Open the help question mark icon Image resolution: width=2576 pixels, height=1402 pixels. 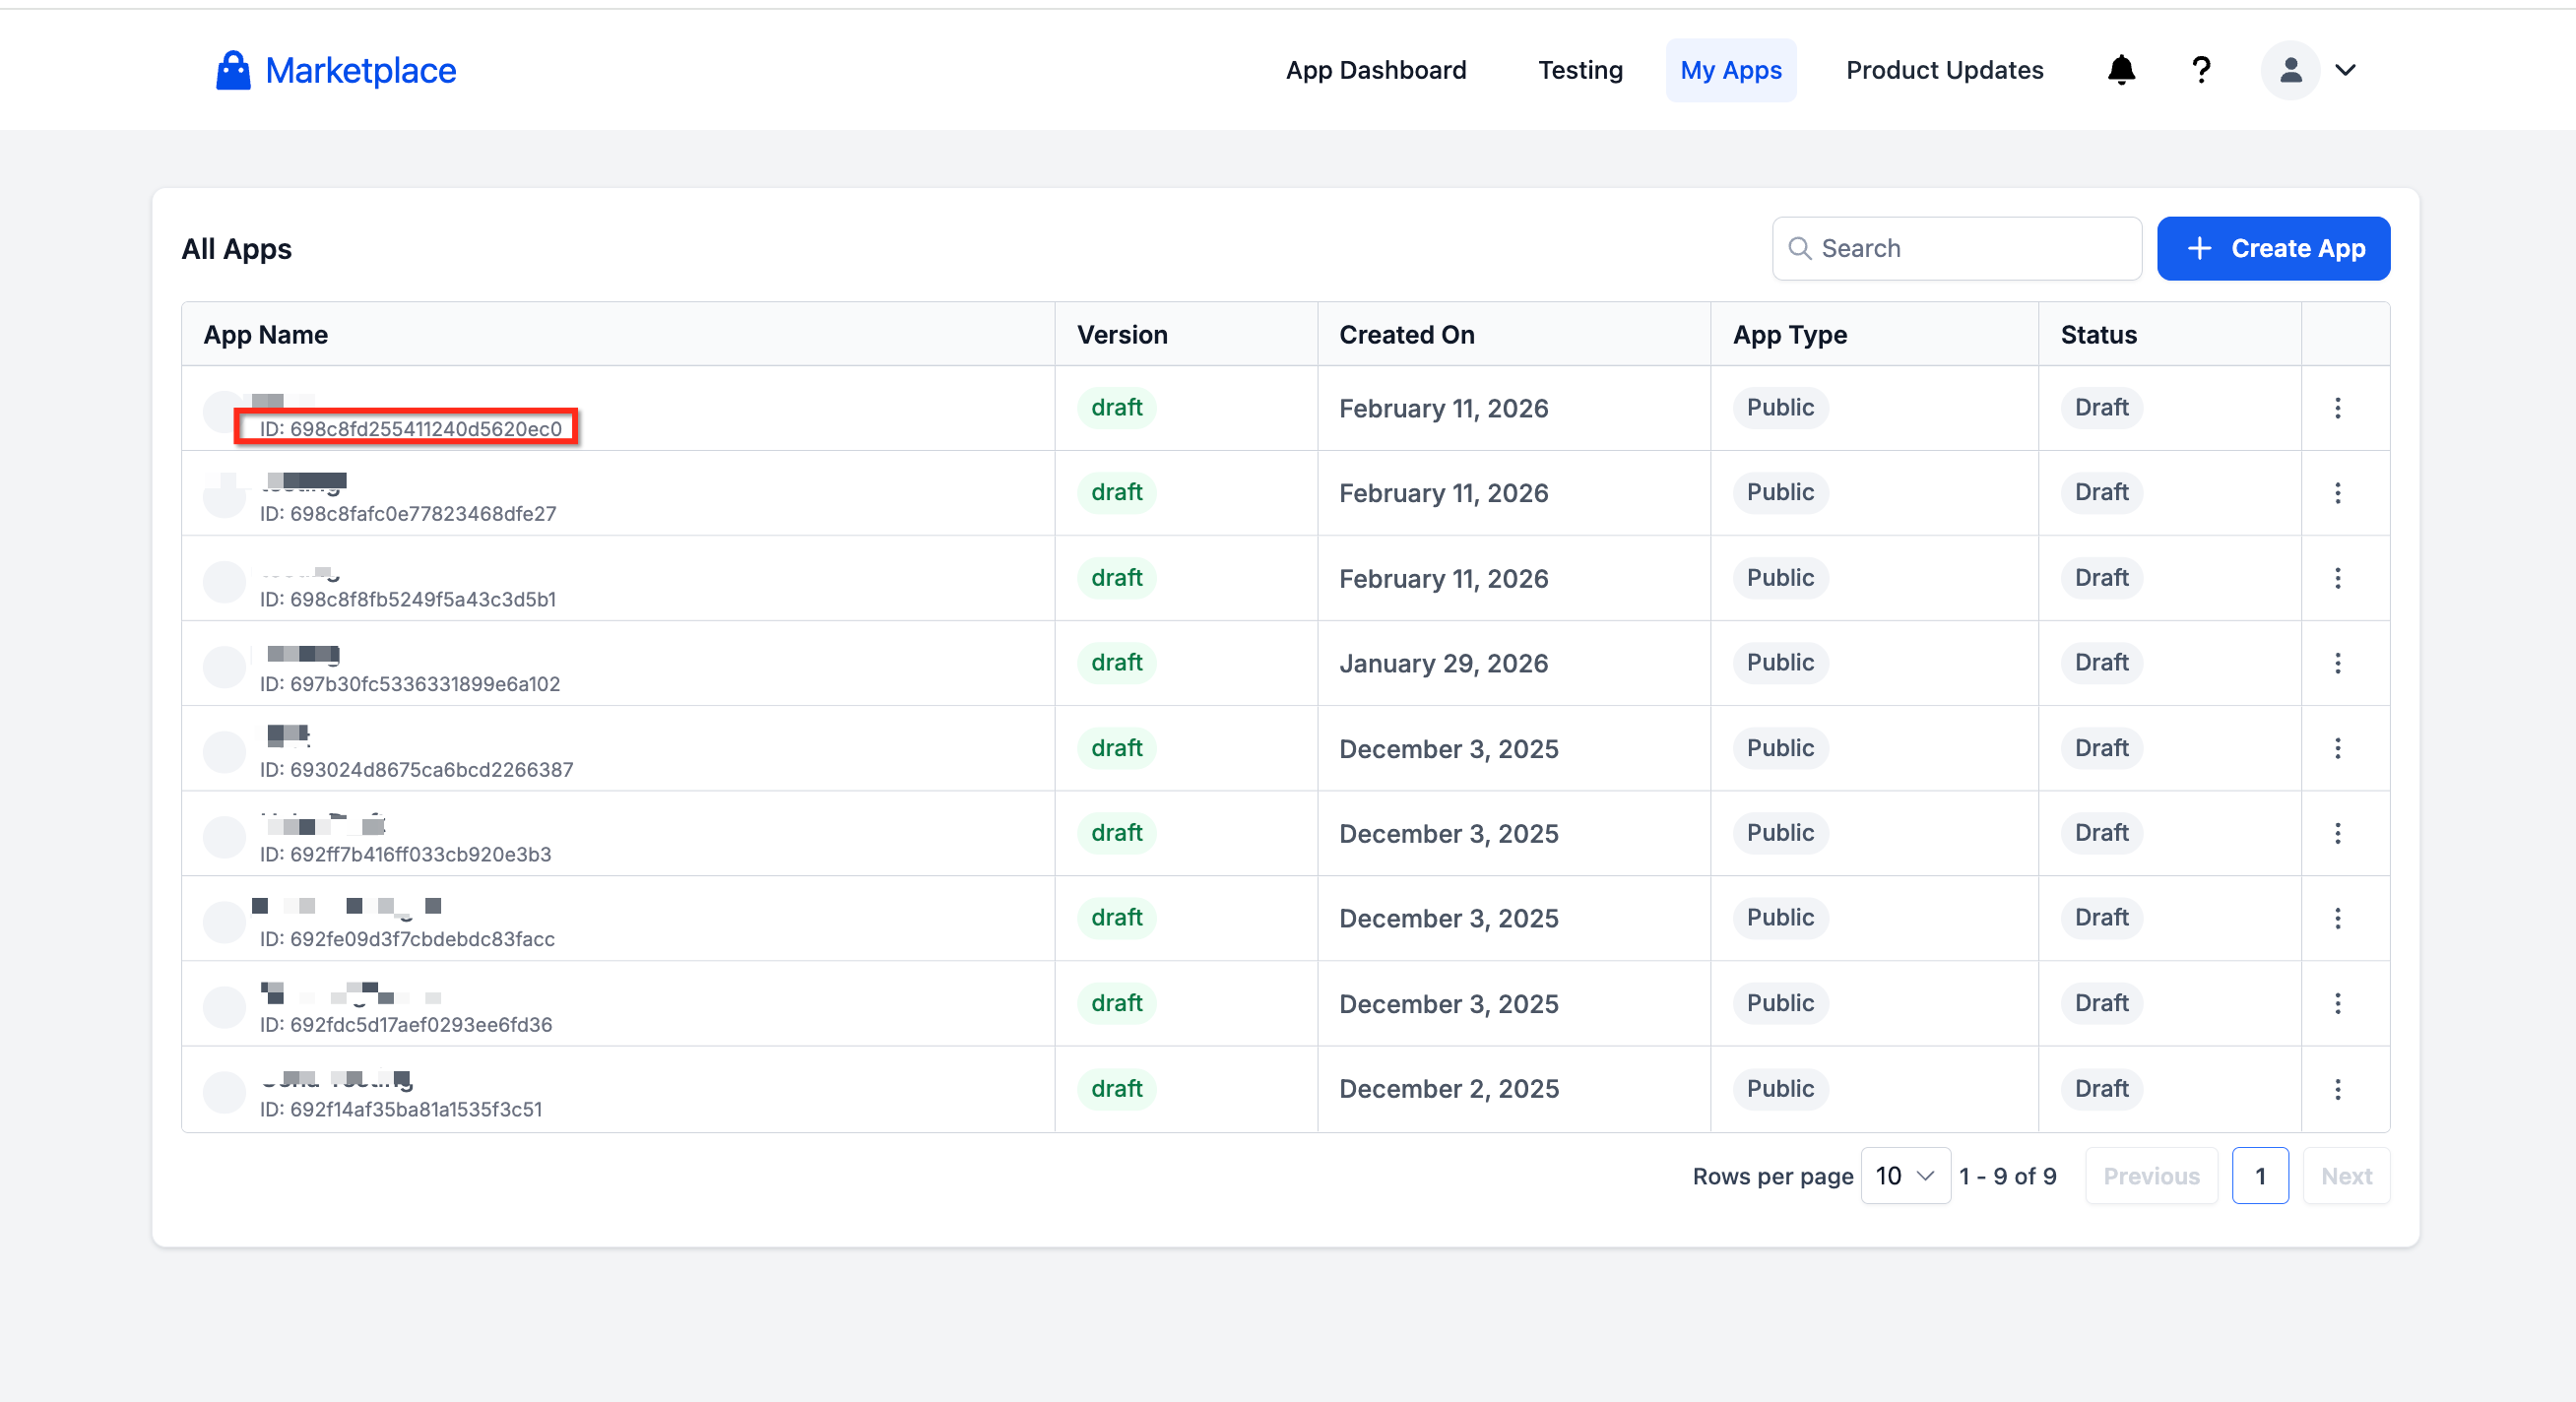[x=2200, y=70]
